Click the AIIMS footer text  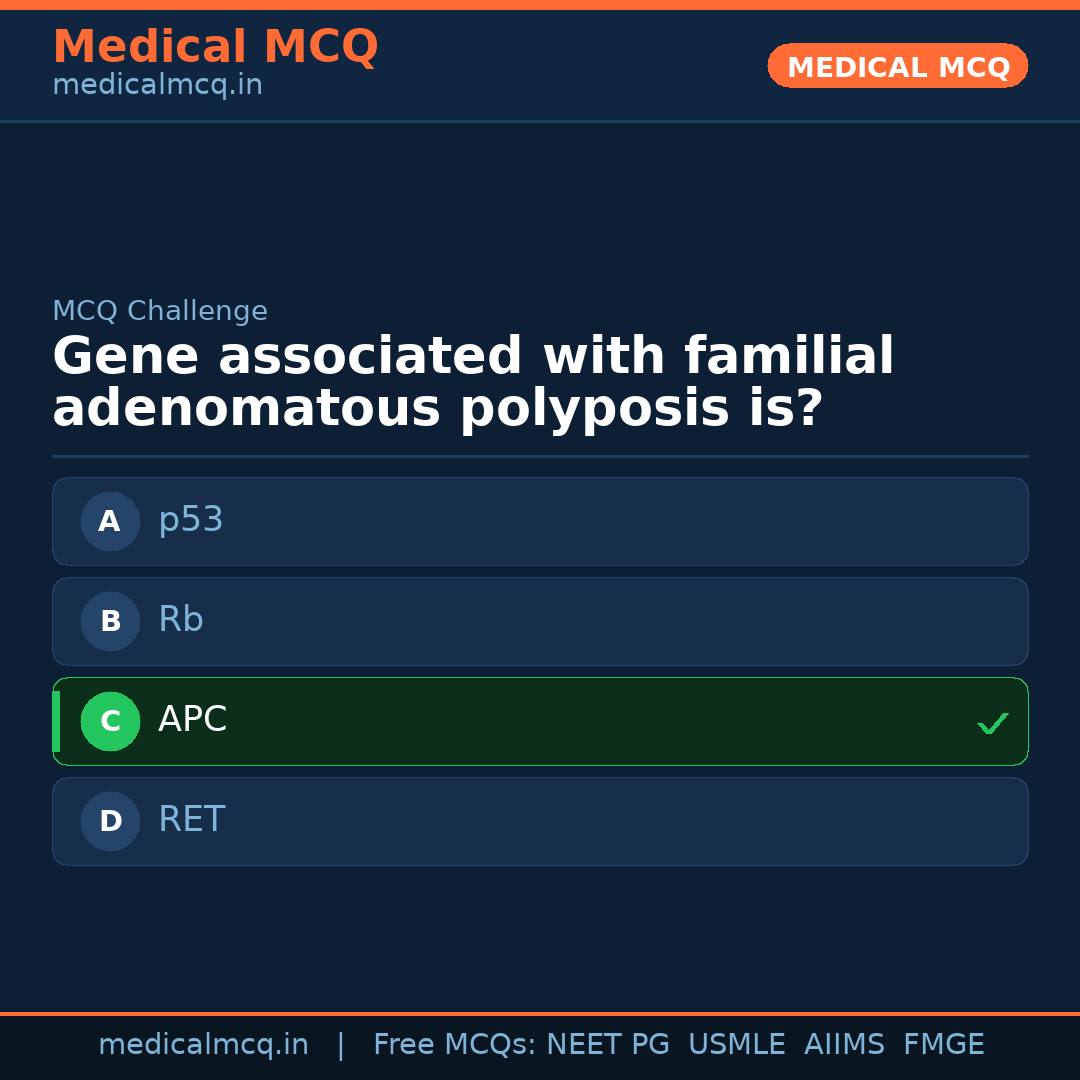coord(844,1045)
